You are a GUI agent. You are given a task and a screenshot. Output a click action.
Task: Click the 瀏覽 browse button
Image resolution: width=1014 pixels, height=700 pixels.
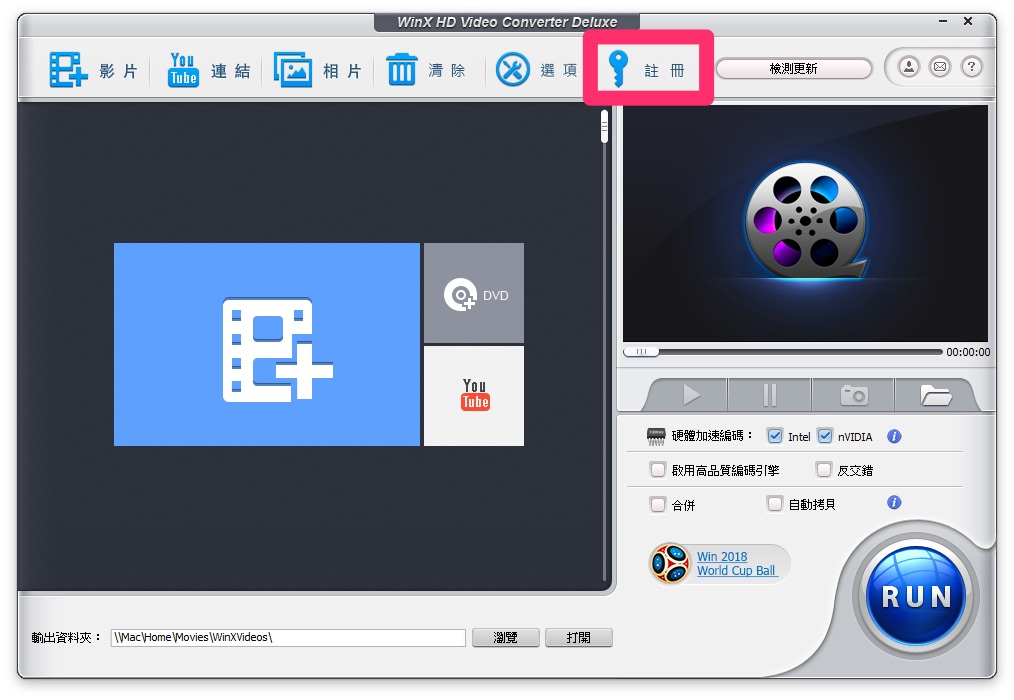(506, 637)
